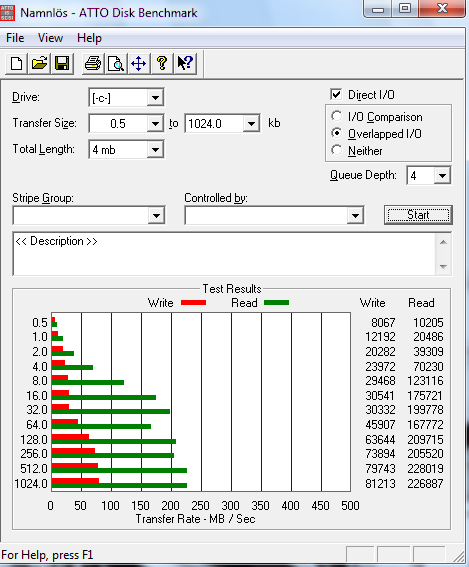The height and width of the screenshot is (567, 469).
Task: Expand the Drive dropdown list
Action: (155, 98)
